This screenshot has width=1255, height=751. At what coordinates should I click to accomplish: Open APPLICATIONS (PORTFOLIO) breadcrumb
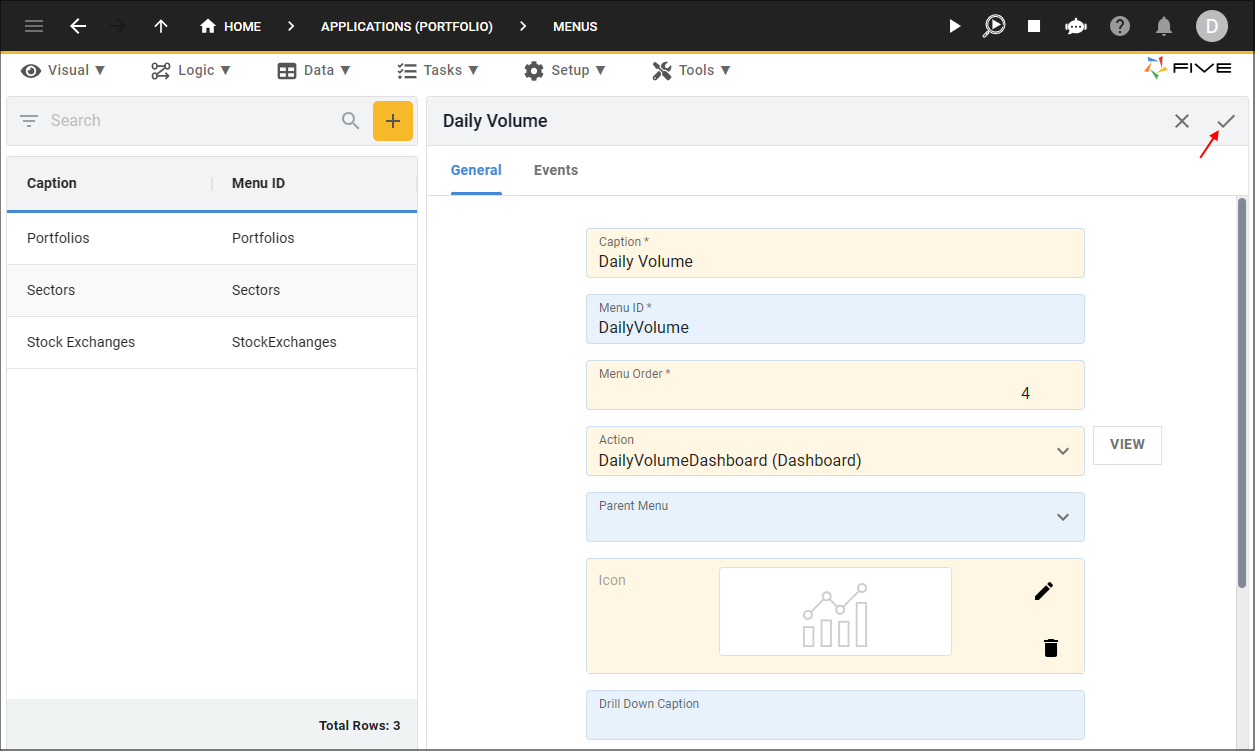407,27
